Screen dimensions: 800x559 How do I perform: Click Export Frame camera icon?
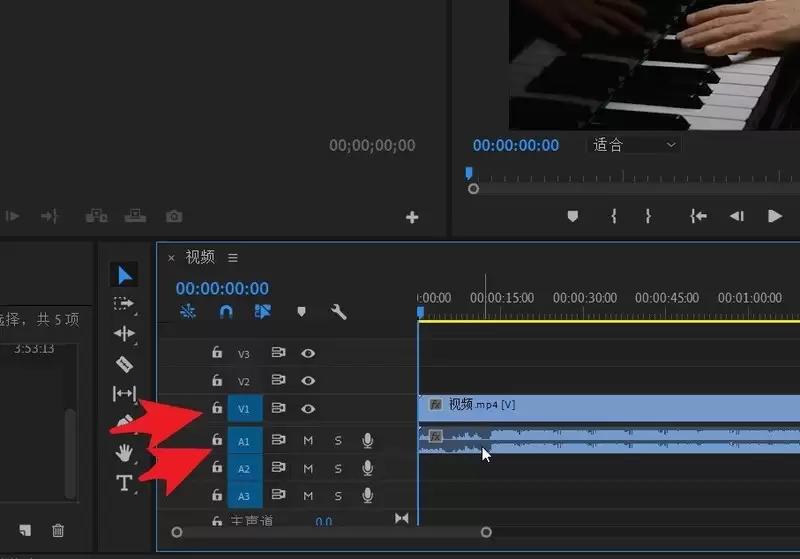(x=174, y=216)
